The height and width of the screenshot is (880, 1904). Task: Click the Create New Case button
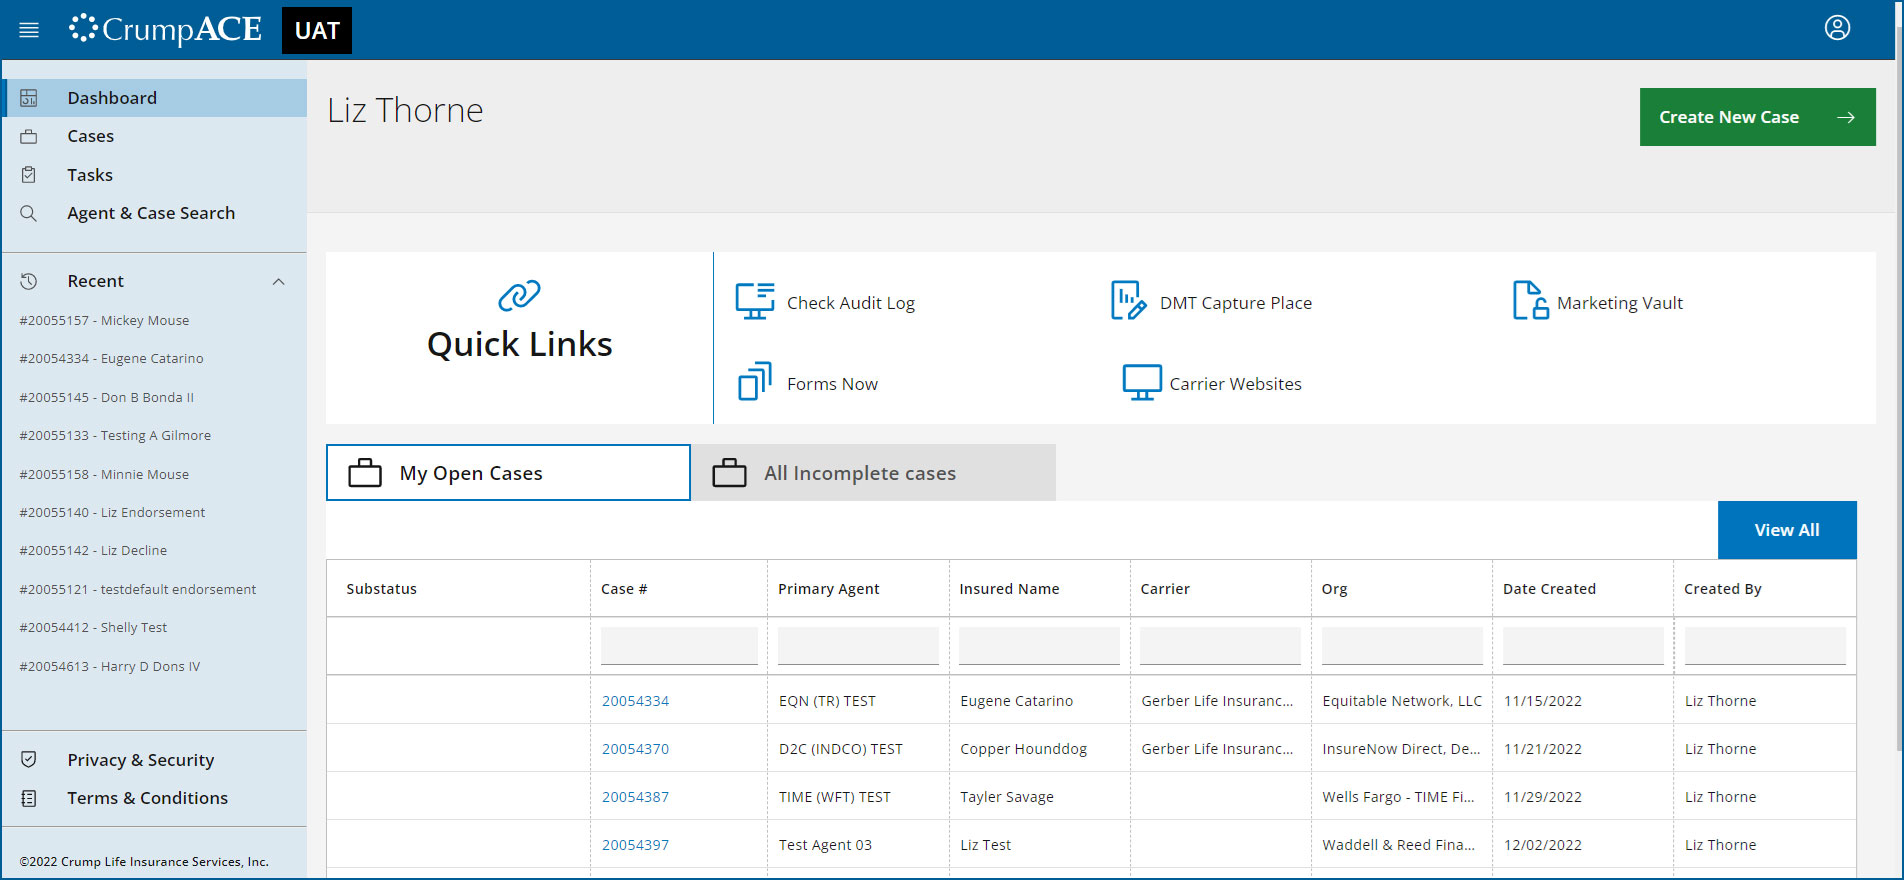click(1756, 117)
